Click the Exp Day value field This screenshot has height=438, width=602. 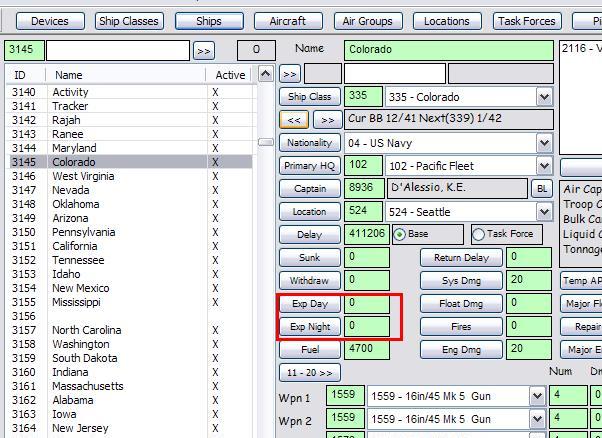(367, 303)
